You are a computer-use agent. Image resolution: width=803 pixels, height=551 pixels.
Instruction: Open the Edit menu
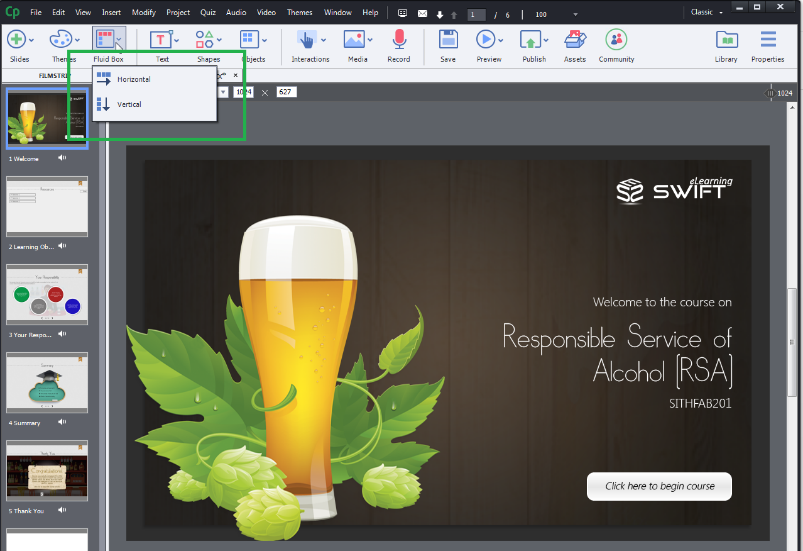(58, 12)
